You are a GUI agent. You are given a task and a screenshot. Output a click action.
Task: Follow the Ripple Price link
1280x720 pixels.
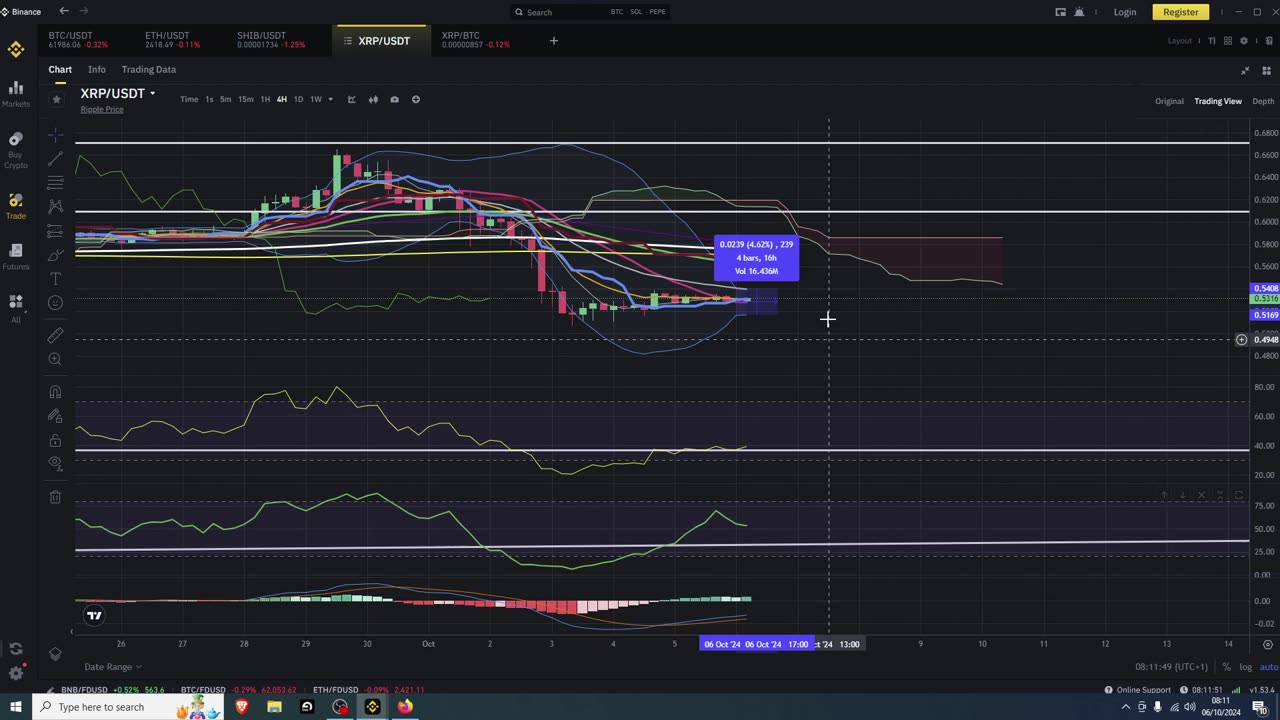point(102,109)
